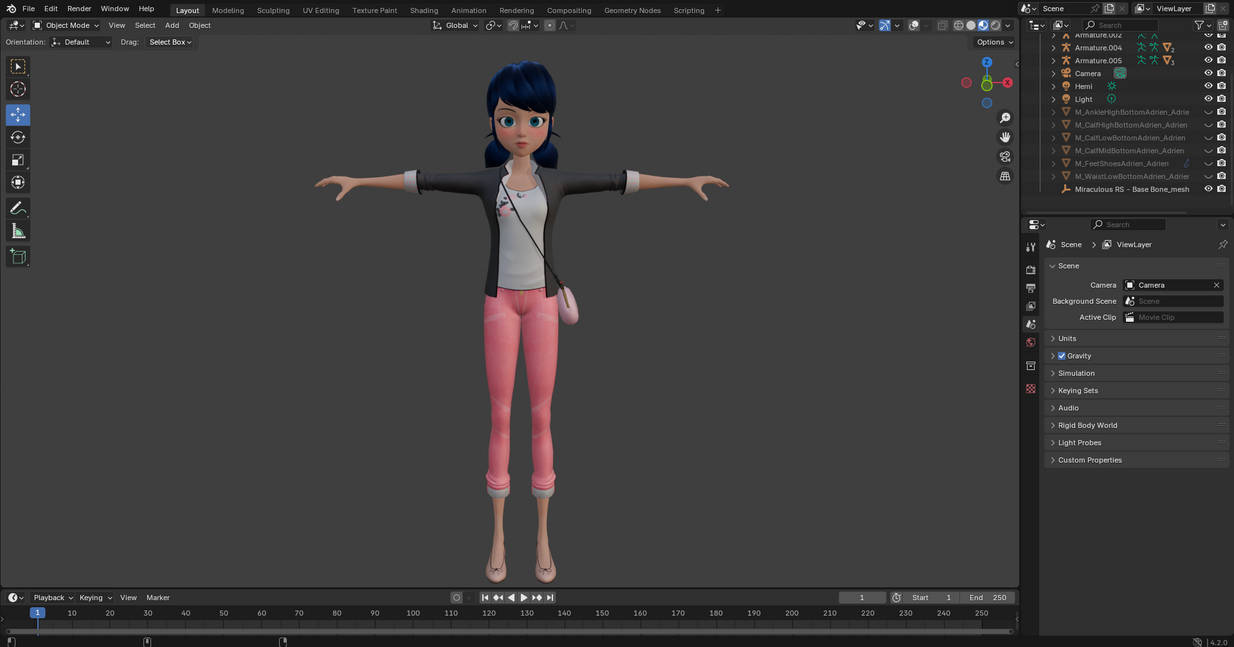Open the viewport Add menu
Image resolution: width=1234 pixels, height=647 pixels.
coord(172,25)
